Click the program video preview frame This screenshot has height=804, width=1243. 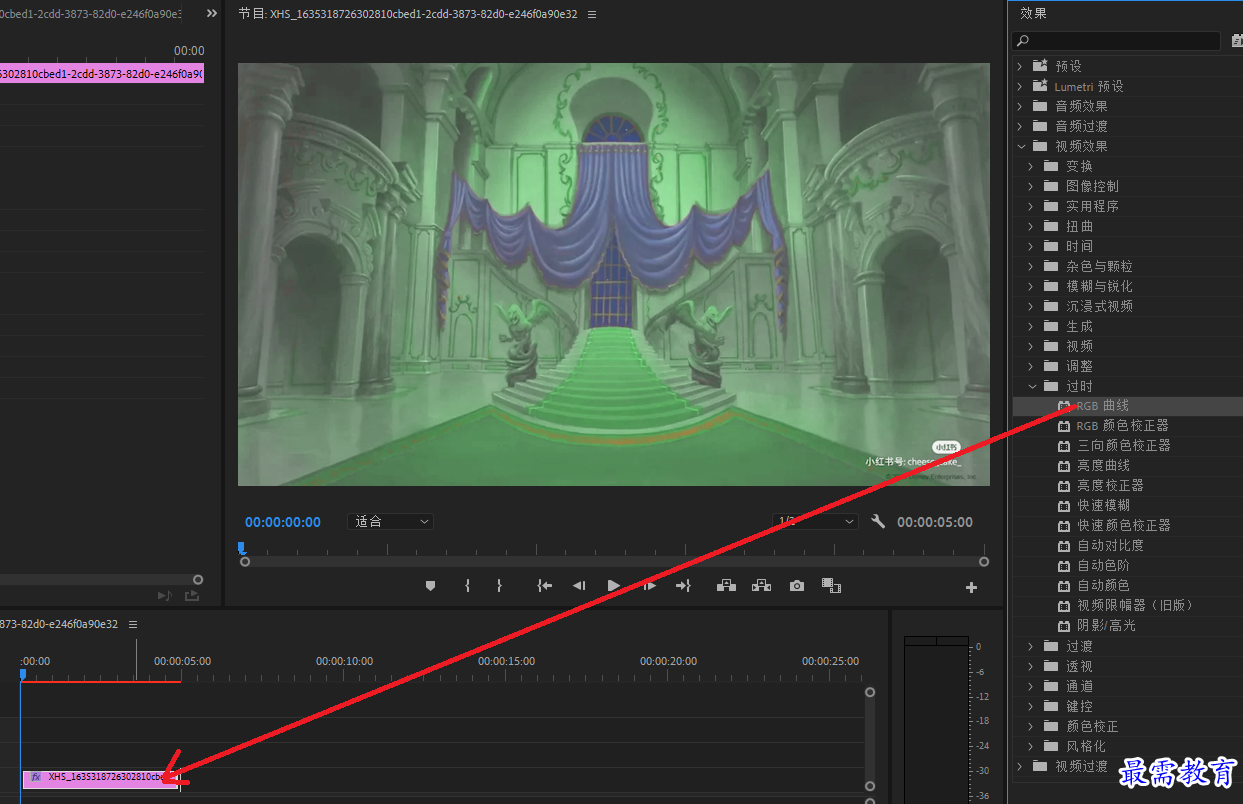(614, 274)
